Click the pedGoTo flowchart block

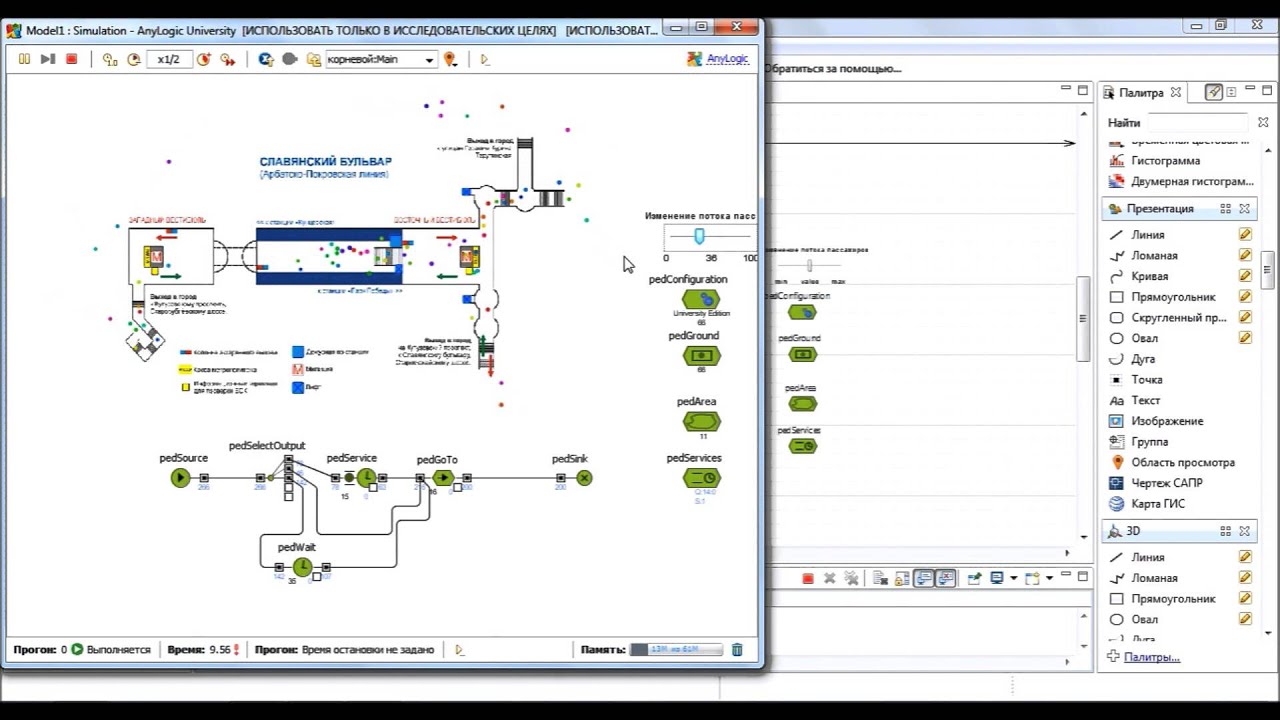(x=443, y=478)
